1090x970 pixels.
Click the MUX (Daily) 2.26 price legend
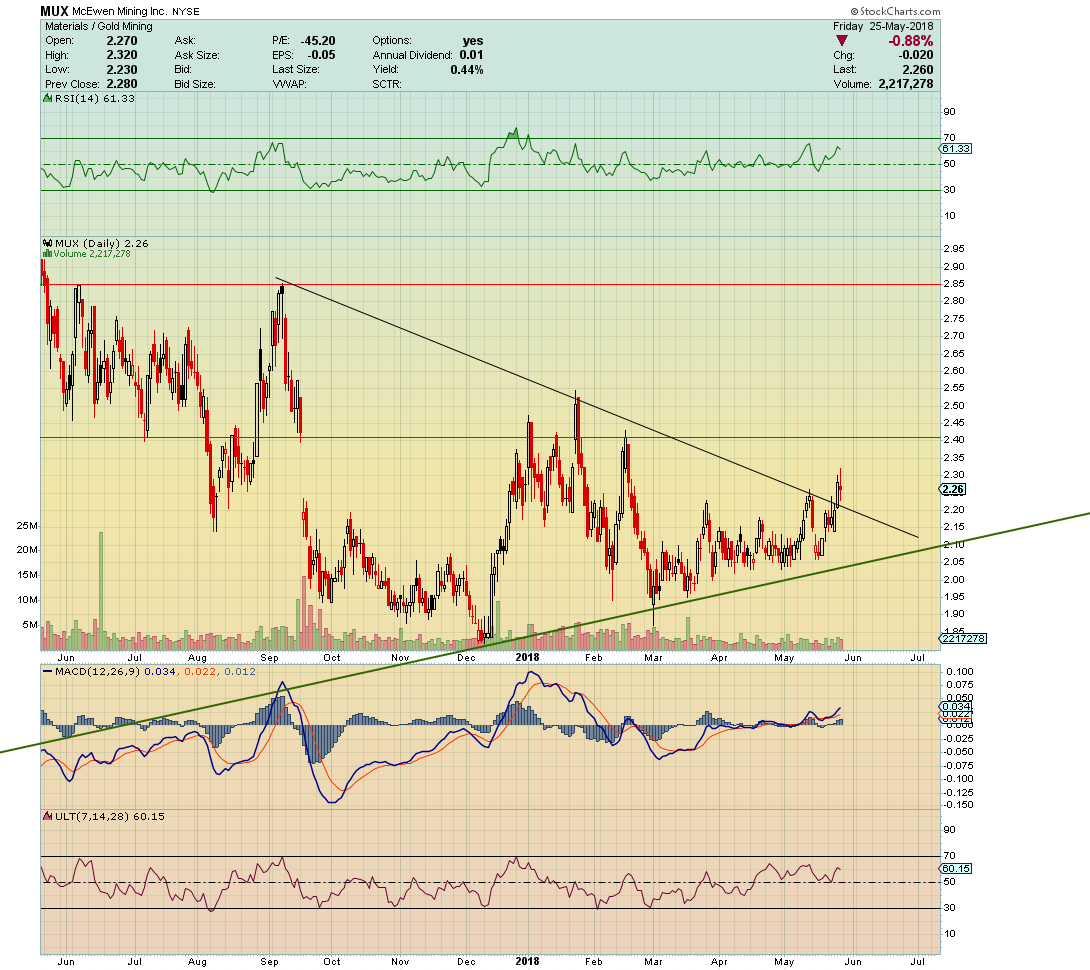[x=101, y=243]
